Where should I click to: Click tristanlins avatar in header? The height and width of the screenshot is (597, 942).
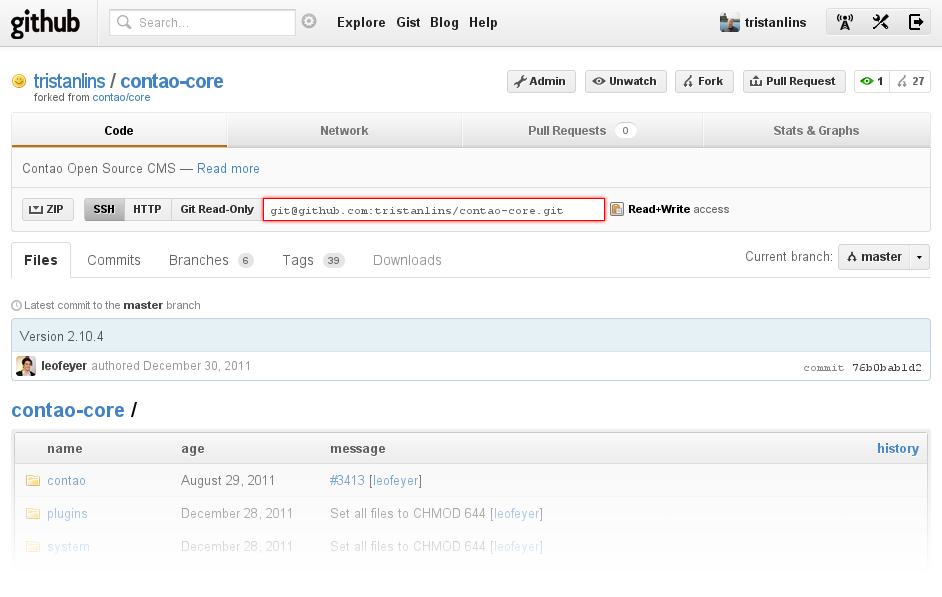pos(729,22)
